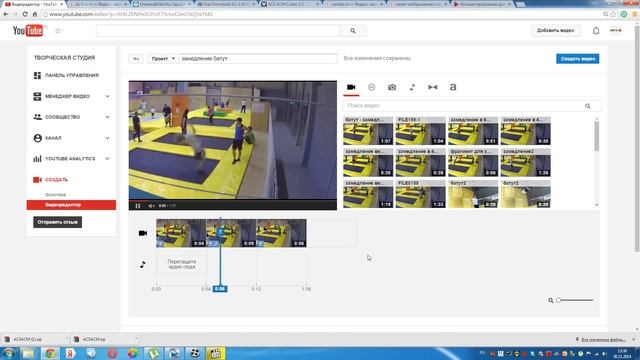Click the main YouTube search box
Screen dimensions: 640x360
tap(218, 31)
